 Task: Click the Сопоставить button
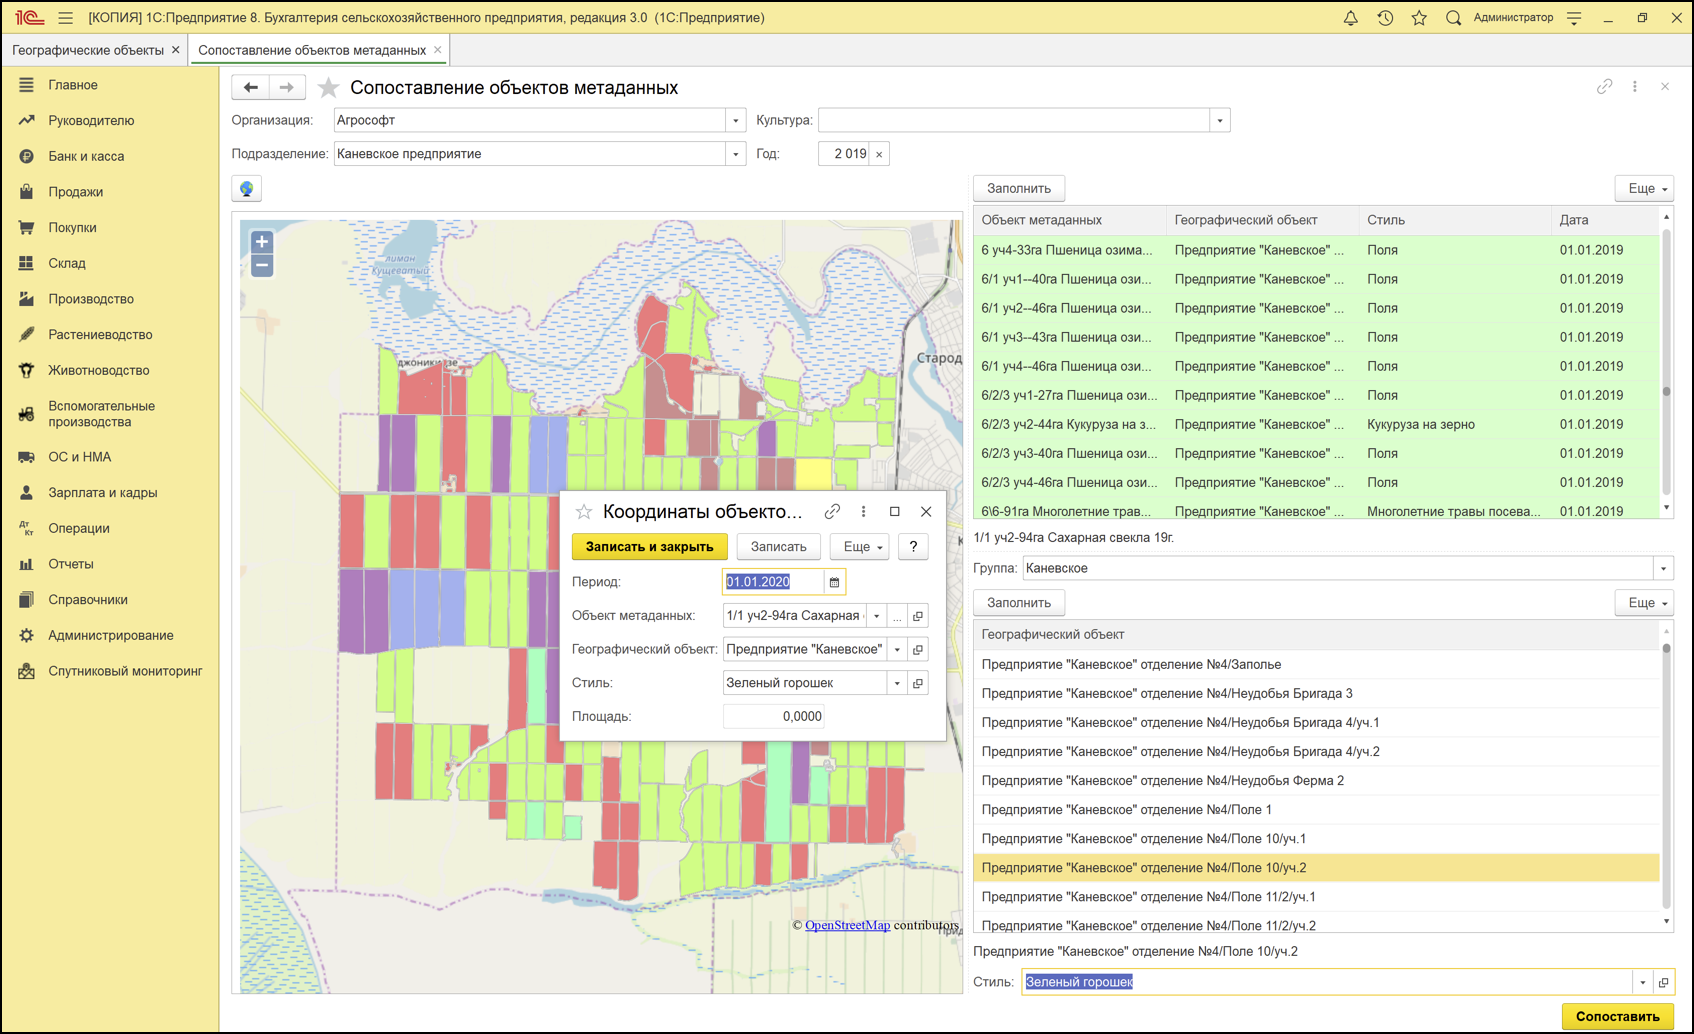click(1617, 1016)
